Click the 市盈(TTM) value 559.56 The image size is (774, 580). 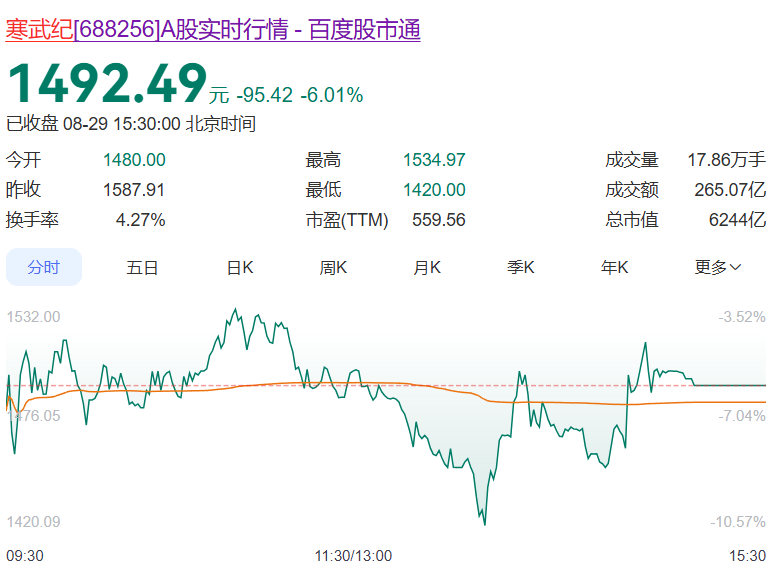pyautogui.click(x=438, y=220)
